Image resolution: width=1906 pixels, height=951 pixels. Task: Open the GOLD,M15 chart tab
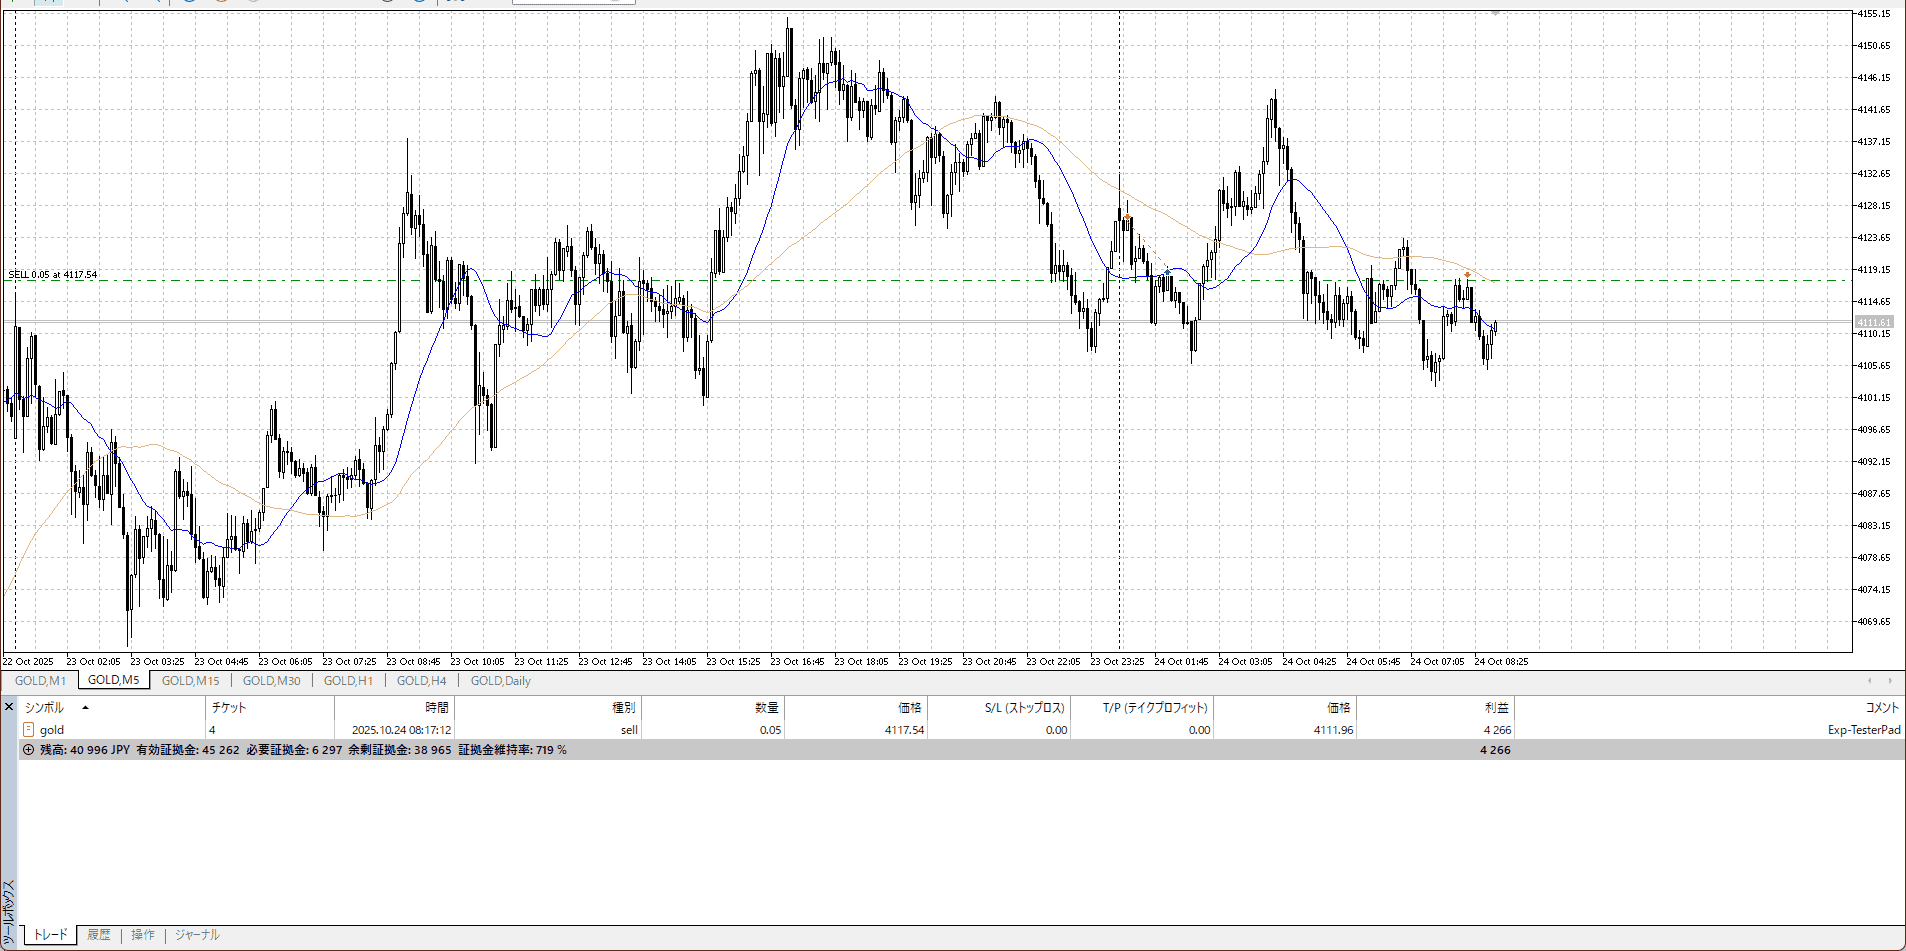[x=190, y=681]
